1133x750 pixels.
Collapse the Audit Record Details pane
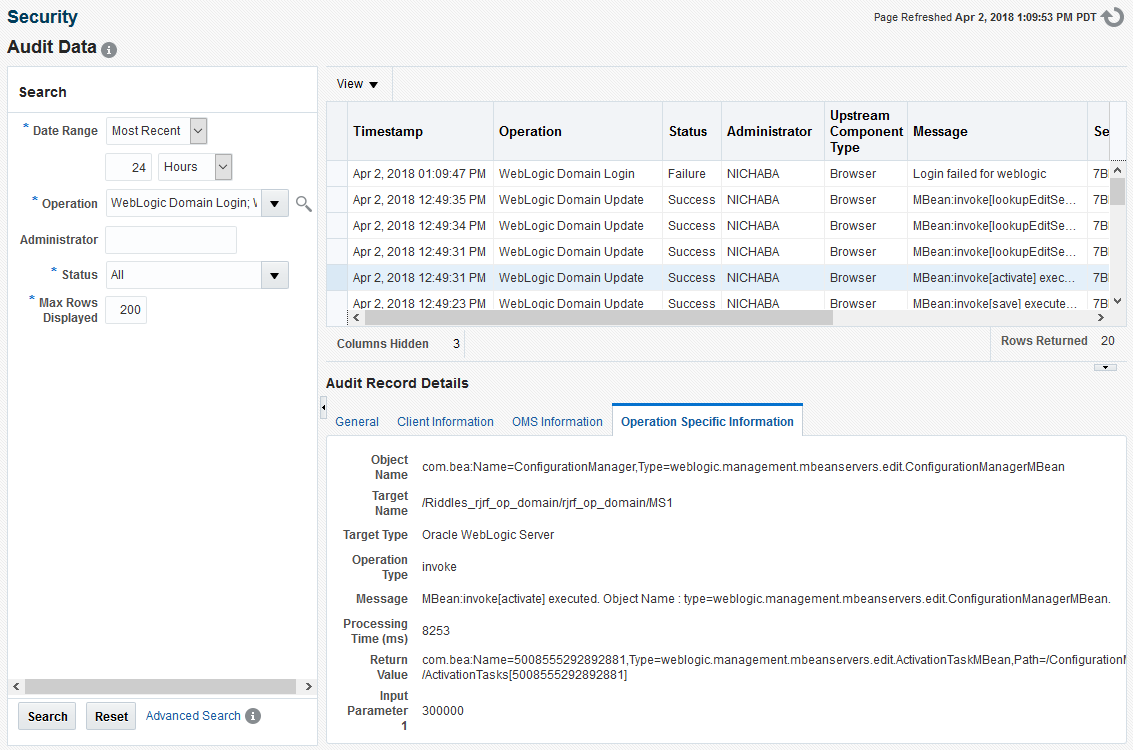point(1105,368)
